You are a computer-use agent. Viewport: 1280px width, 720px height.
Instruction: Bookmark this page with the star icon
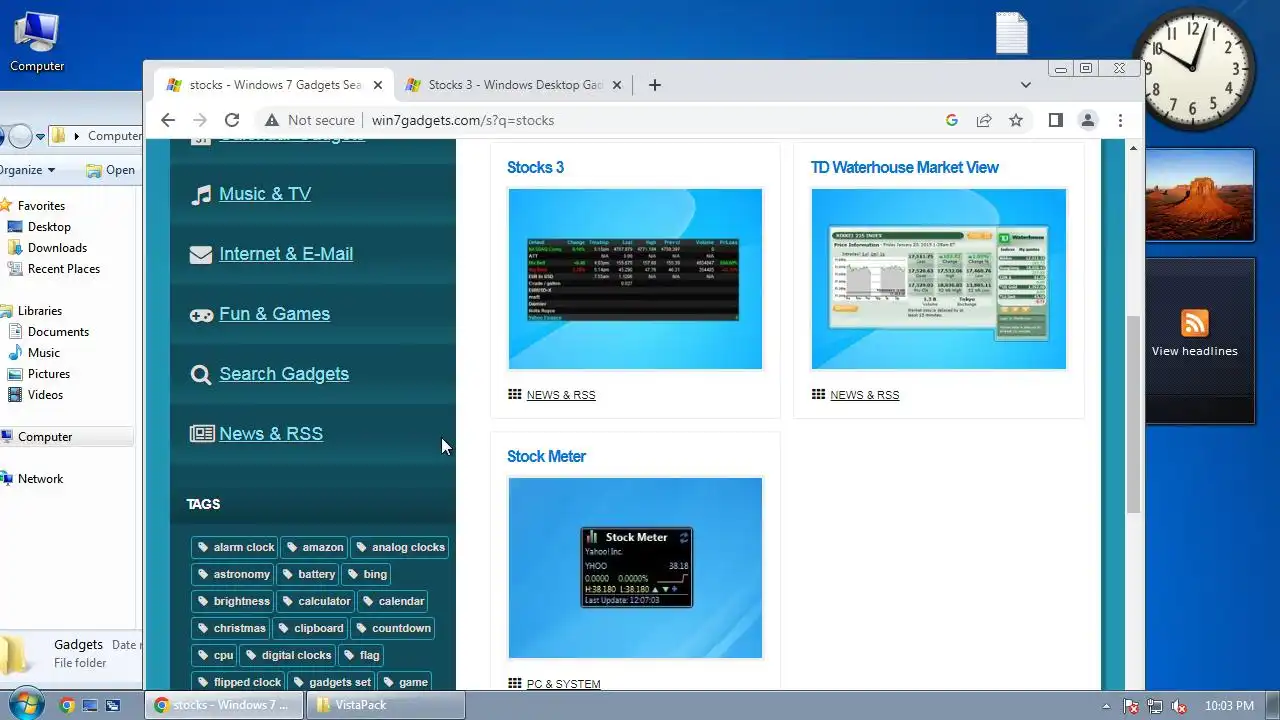pyautogui.click(x=1016, y=120)
